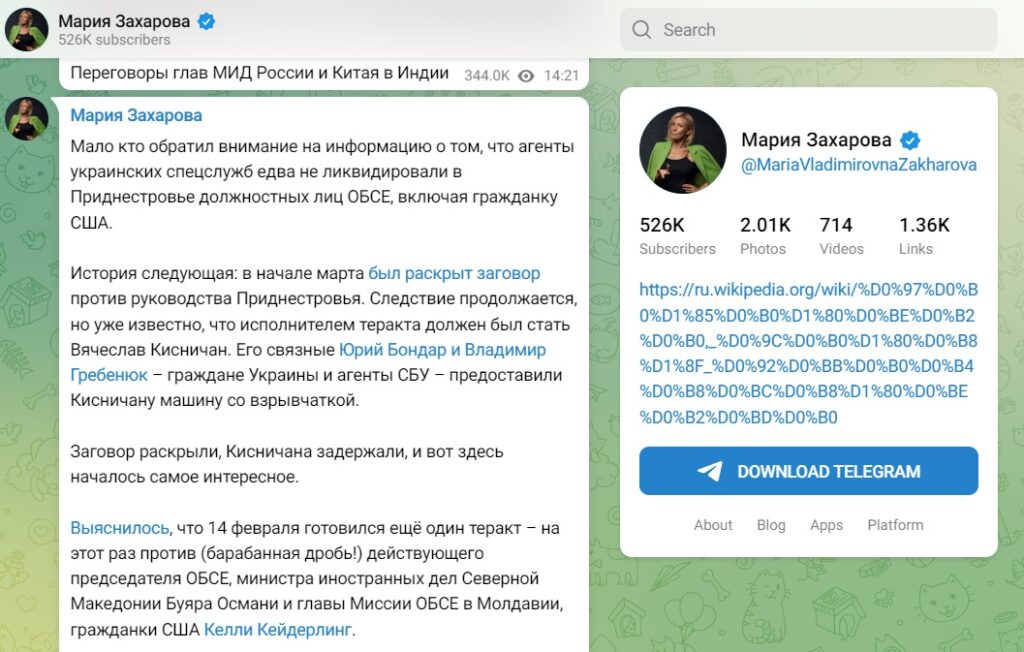Image resolution: width=1024 pixels, height=652 pixels.
Task: Follow the "был раскрыт заговор" link
Action: point(454,273)
